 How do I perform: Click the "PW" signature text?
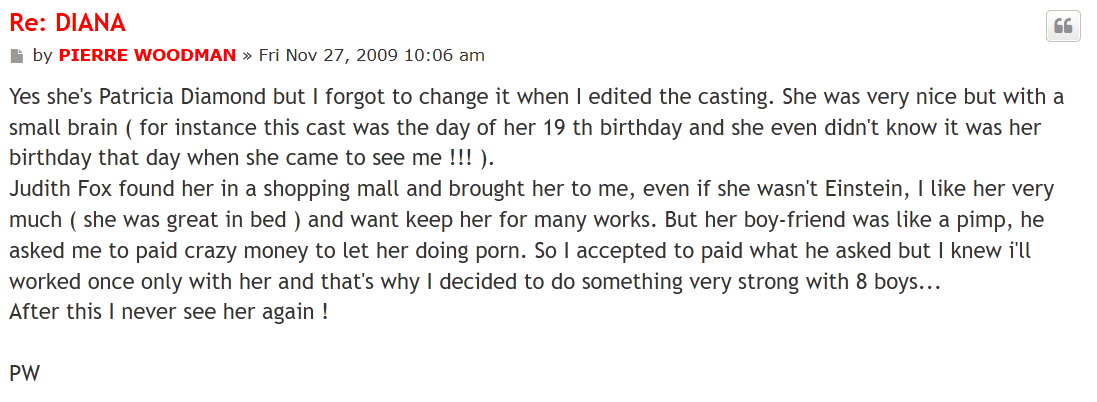click(x=24, y=373)
